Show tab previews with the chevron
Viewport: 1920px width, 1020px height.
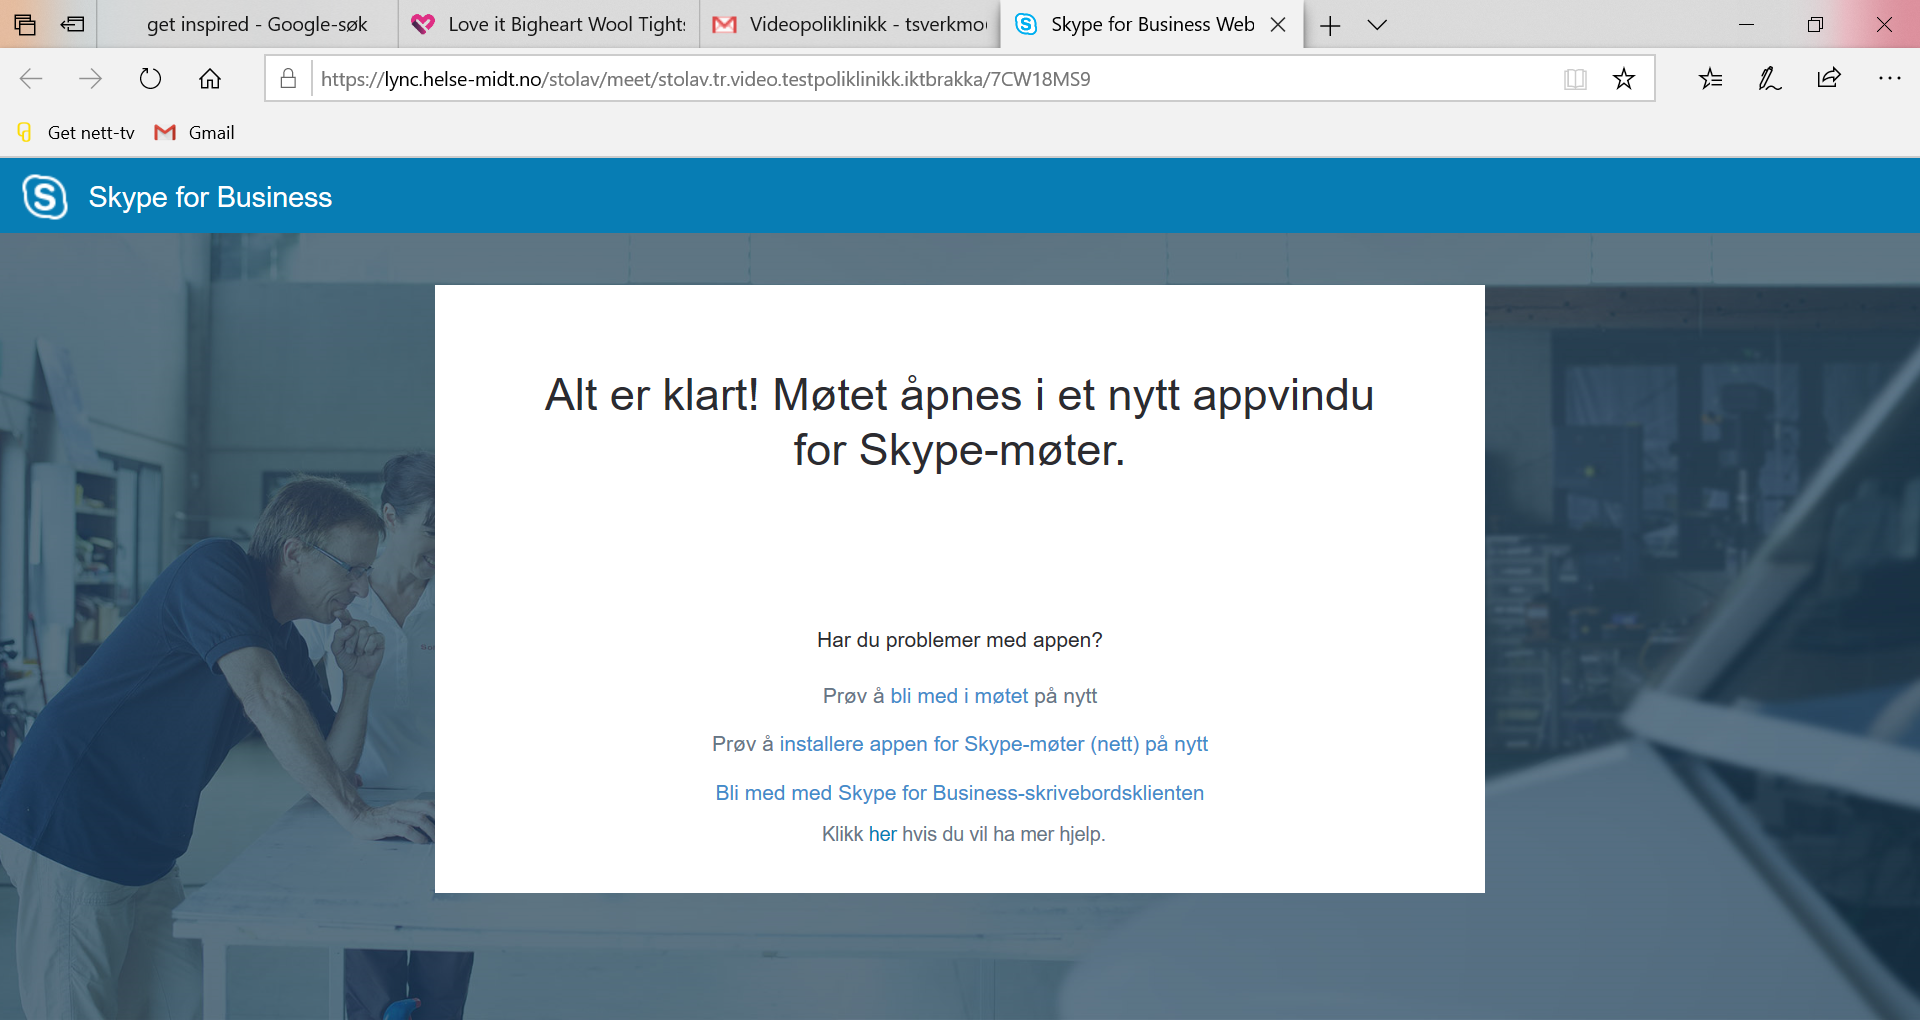[1378, 25]
